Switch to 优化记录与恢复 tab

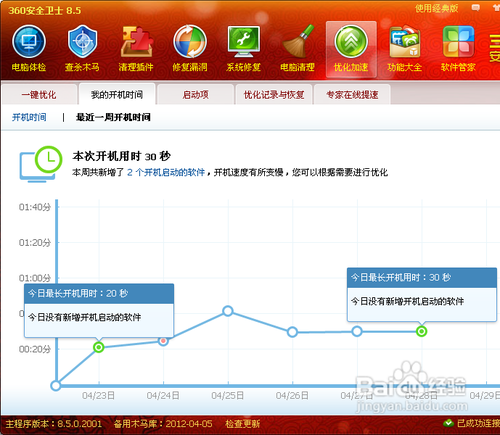click(274, 95)
